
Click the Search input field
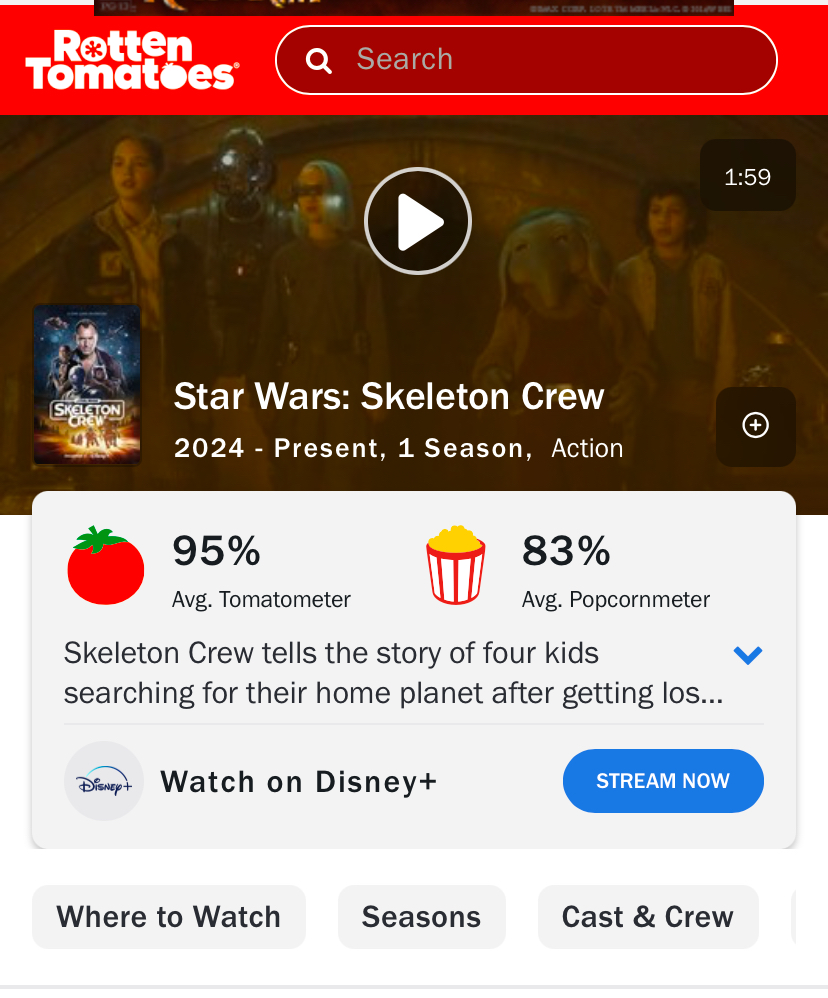(x=526, y=60)
